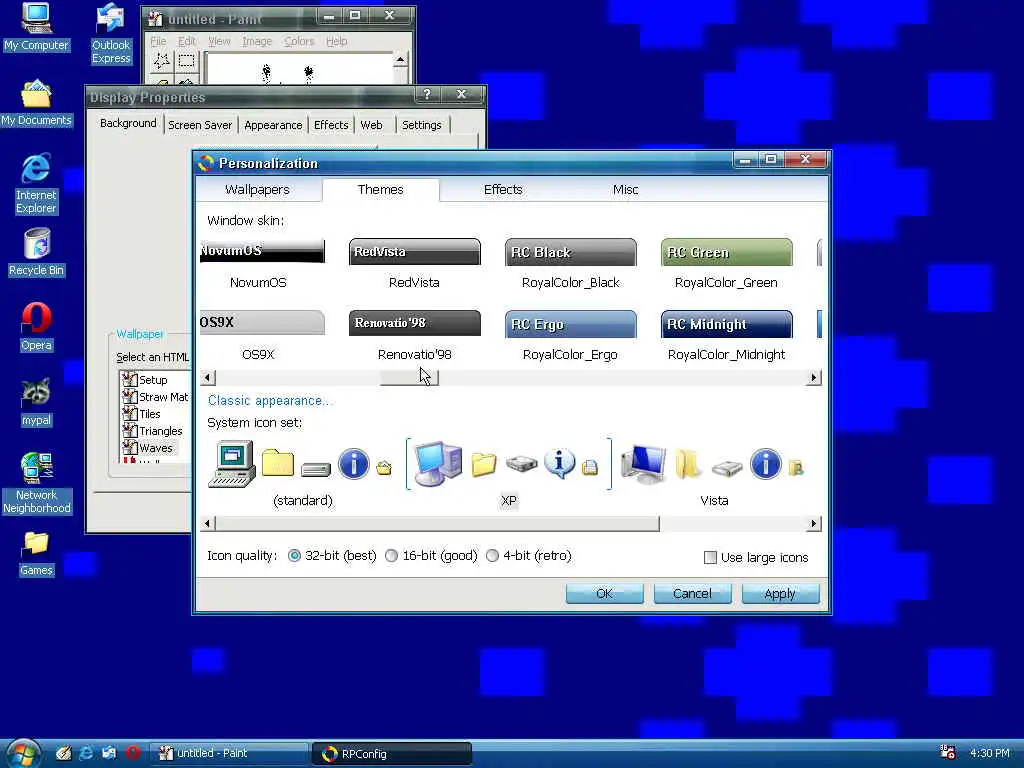Launch Opera from the desktop
This screenshot has width=1024, height=768.
coord(36,327)
